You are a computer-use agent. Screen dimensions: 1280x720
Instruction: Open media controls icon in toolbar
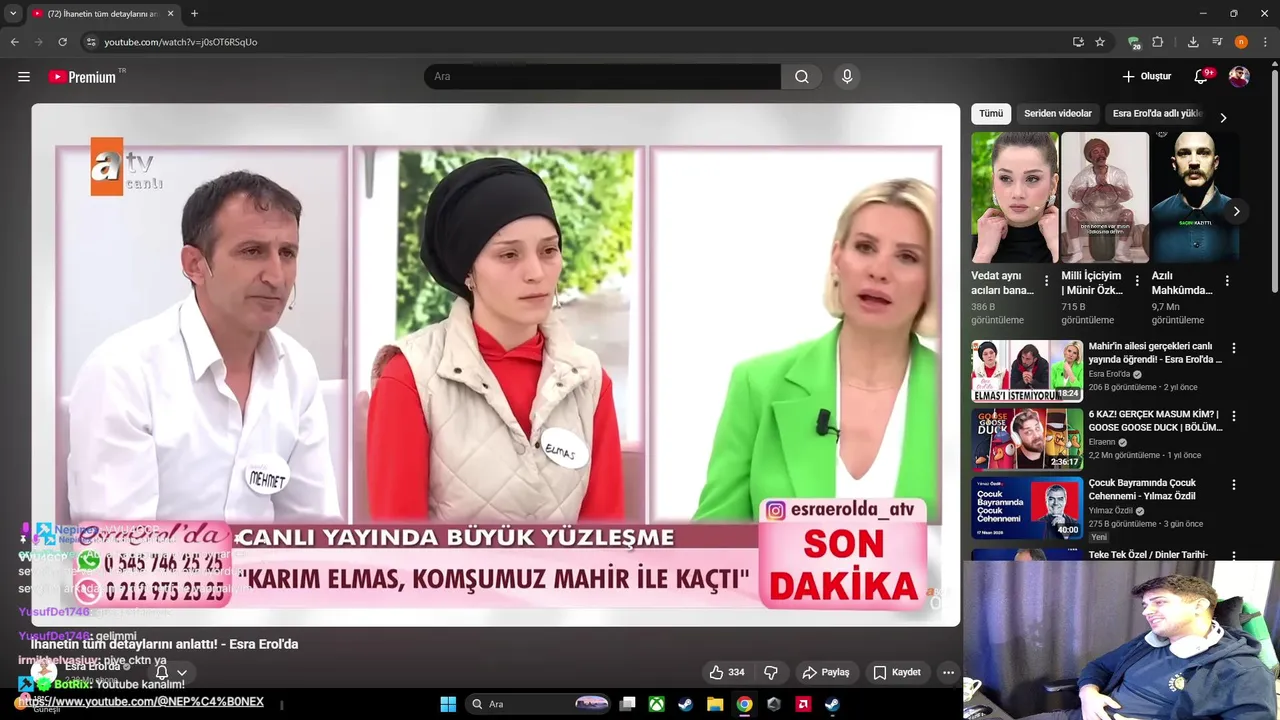[x=1217, y=42]
